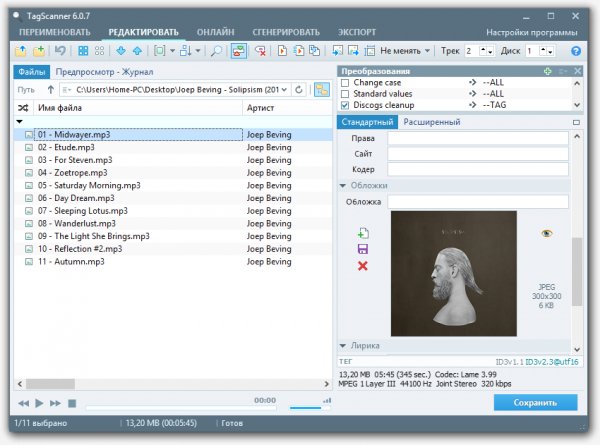
Task: Open the ОНЛАЙН tab
Action: point(215,33)
